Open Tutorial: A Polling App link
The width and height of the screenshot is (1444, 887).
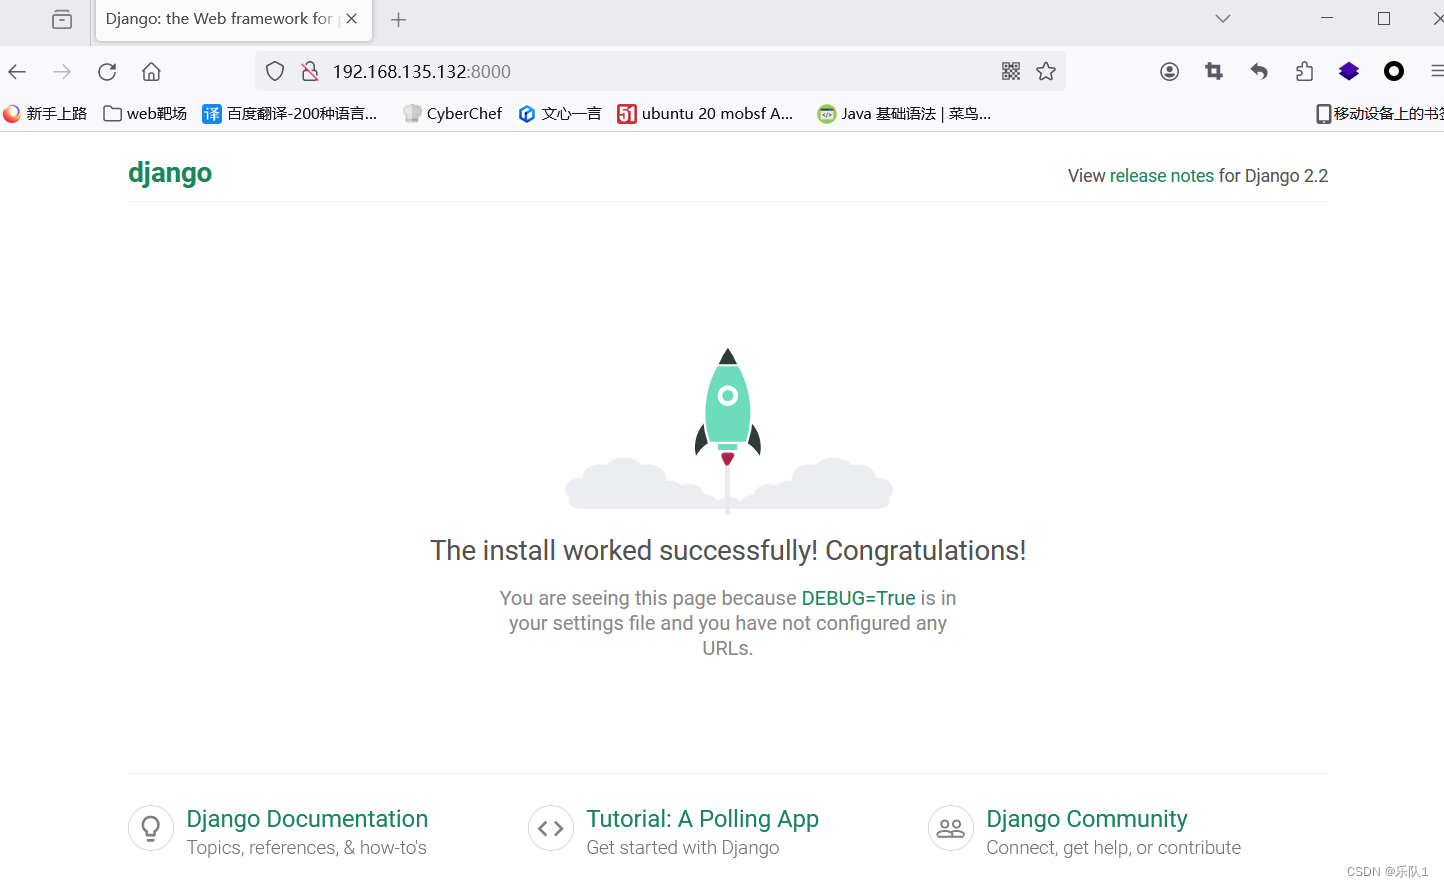(x=703, y=819)
